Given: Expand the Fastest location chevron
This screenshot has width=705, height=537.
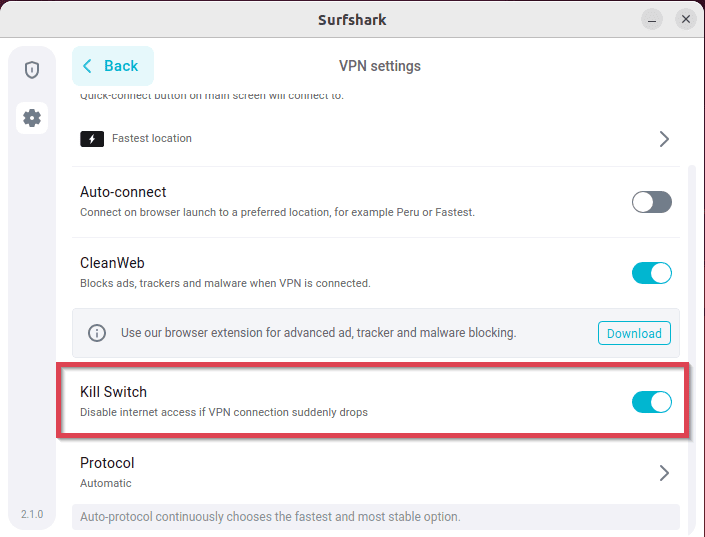Looking at the screenshot, I should point(664,139).
